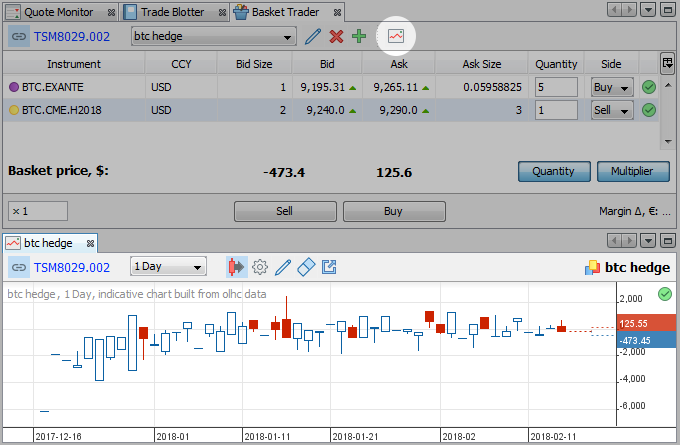
Task: Click the Quantity mode button
Action: 554,171
